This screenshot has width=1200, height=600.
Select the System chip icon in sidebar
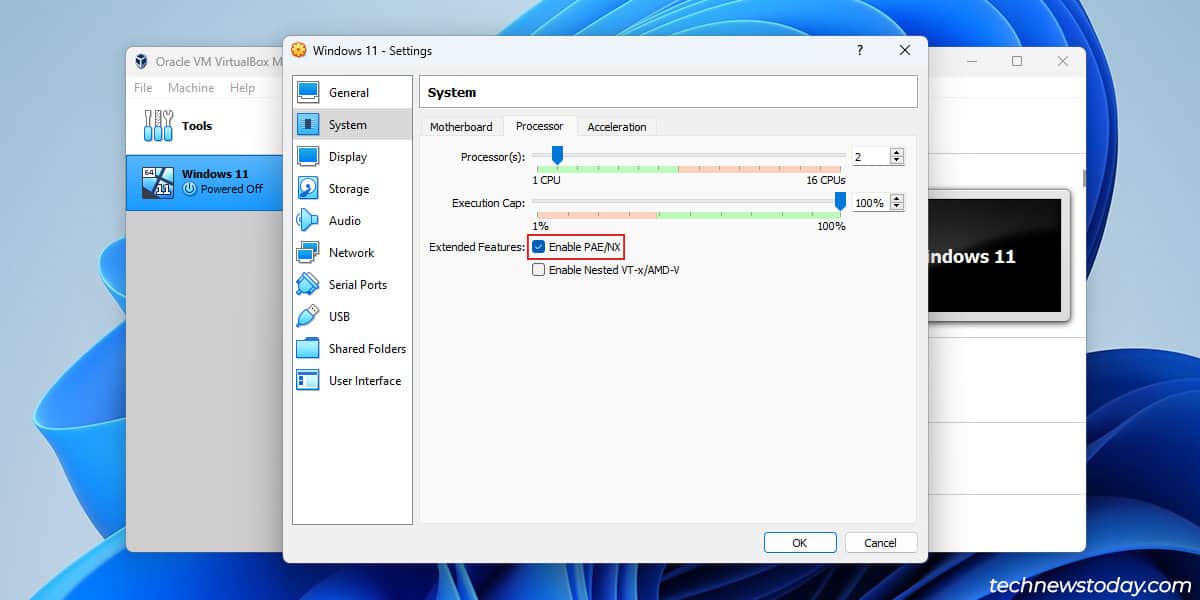(308, 124)
